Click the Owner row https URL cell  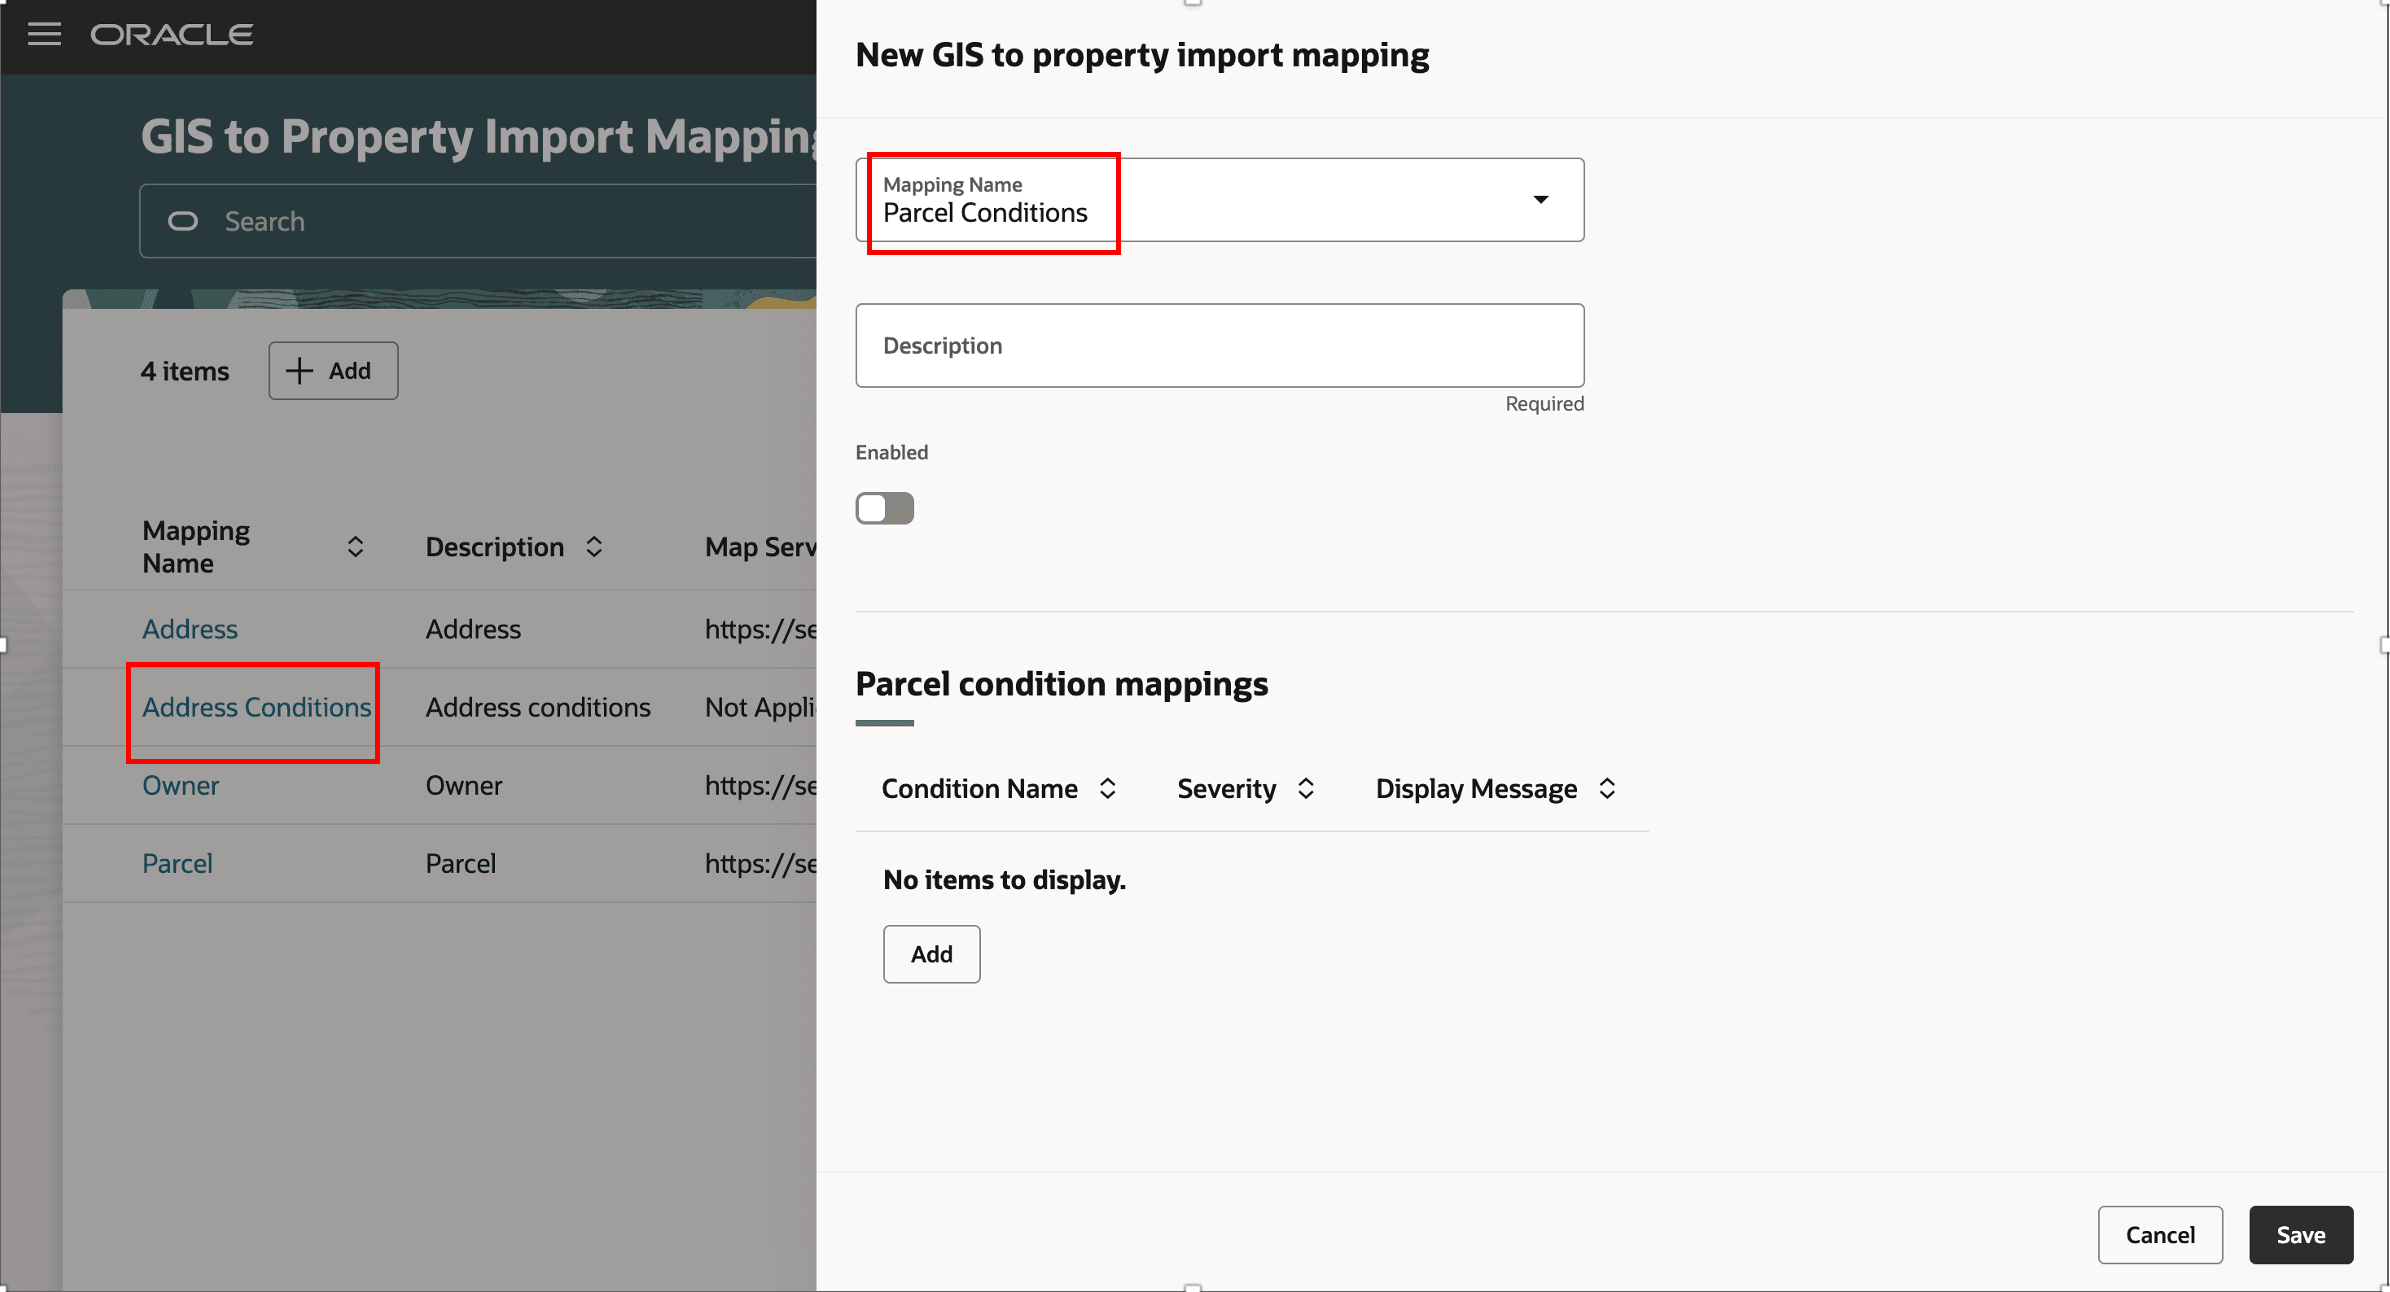[x=760, y=785]
